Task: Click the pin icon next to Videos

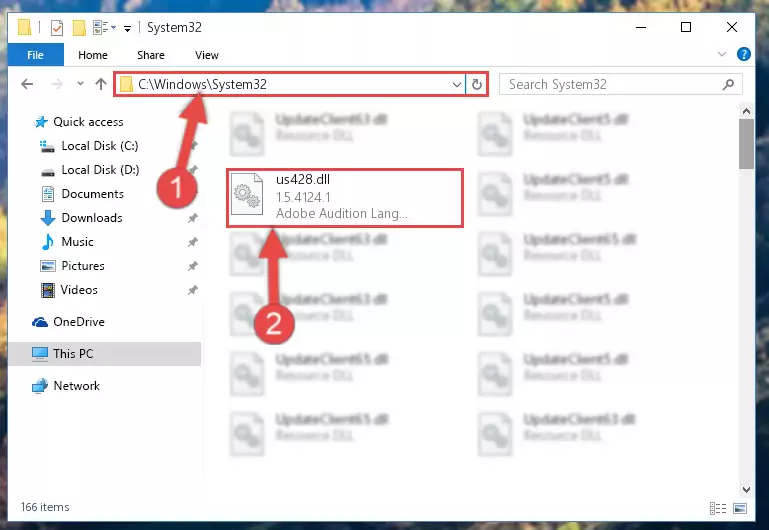Action: point(193,290)
